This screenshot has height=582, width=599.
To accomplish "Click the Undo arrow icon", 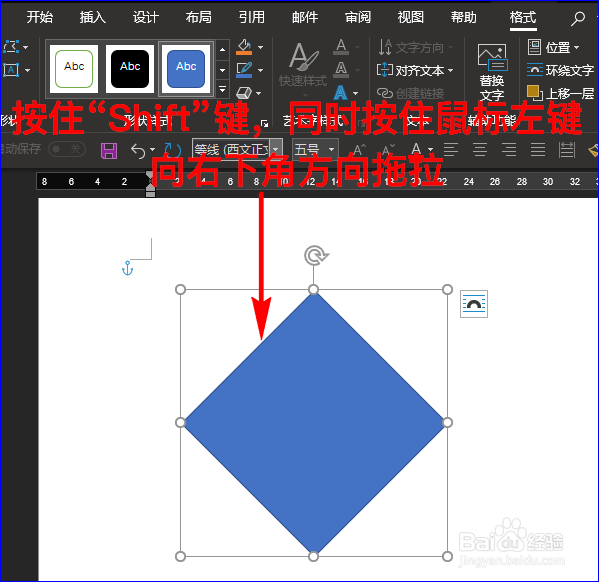I will [138, 151].
